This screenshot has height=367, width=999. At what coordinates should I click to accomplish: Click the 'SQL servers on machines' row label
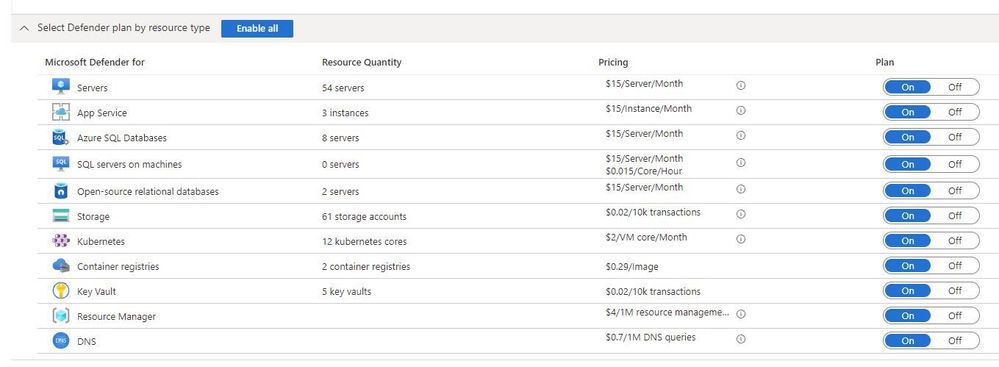click(129, 164)
